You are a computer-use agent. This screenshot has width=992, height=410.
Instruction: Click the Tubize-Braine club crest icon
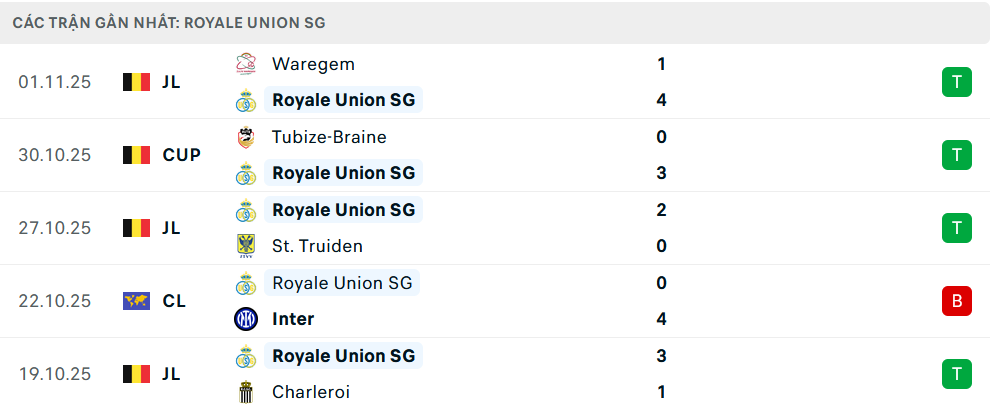245,137
